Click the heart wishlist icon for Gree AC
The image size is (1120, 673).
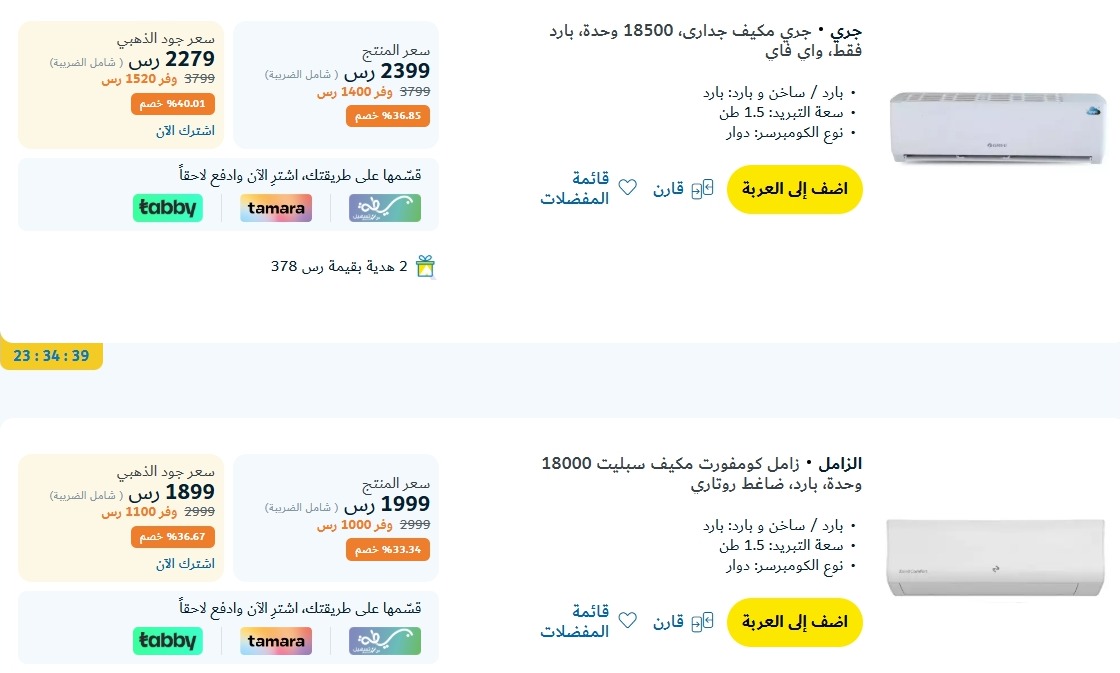(627, 188)
